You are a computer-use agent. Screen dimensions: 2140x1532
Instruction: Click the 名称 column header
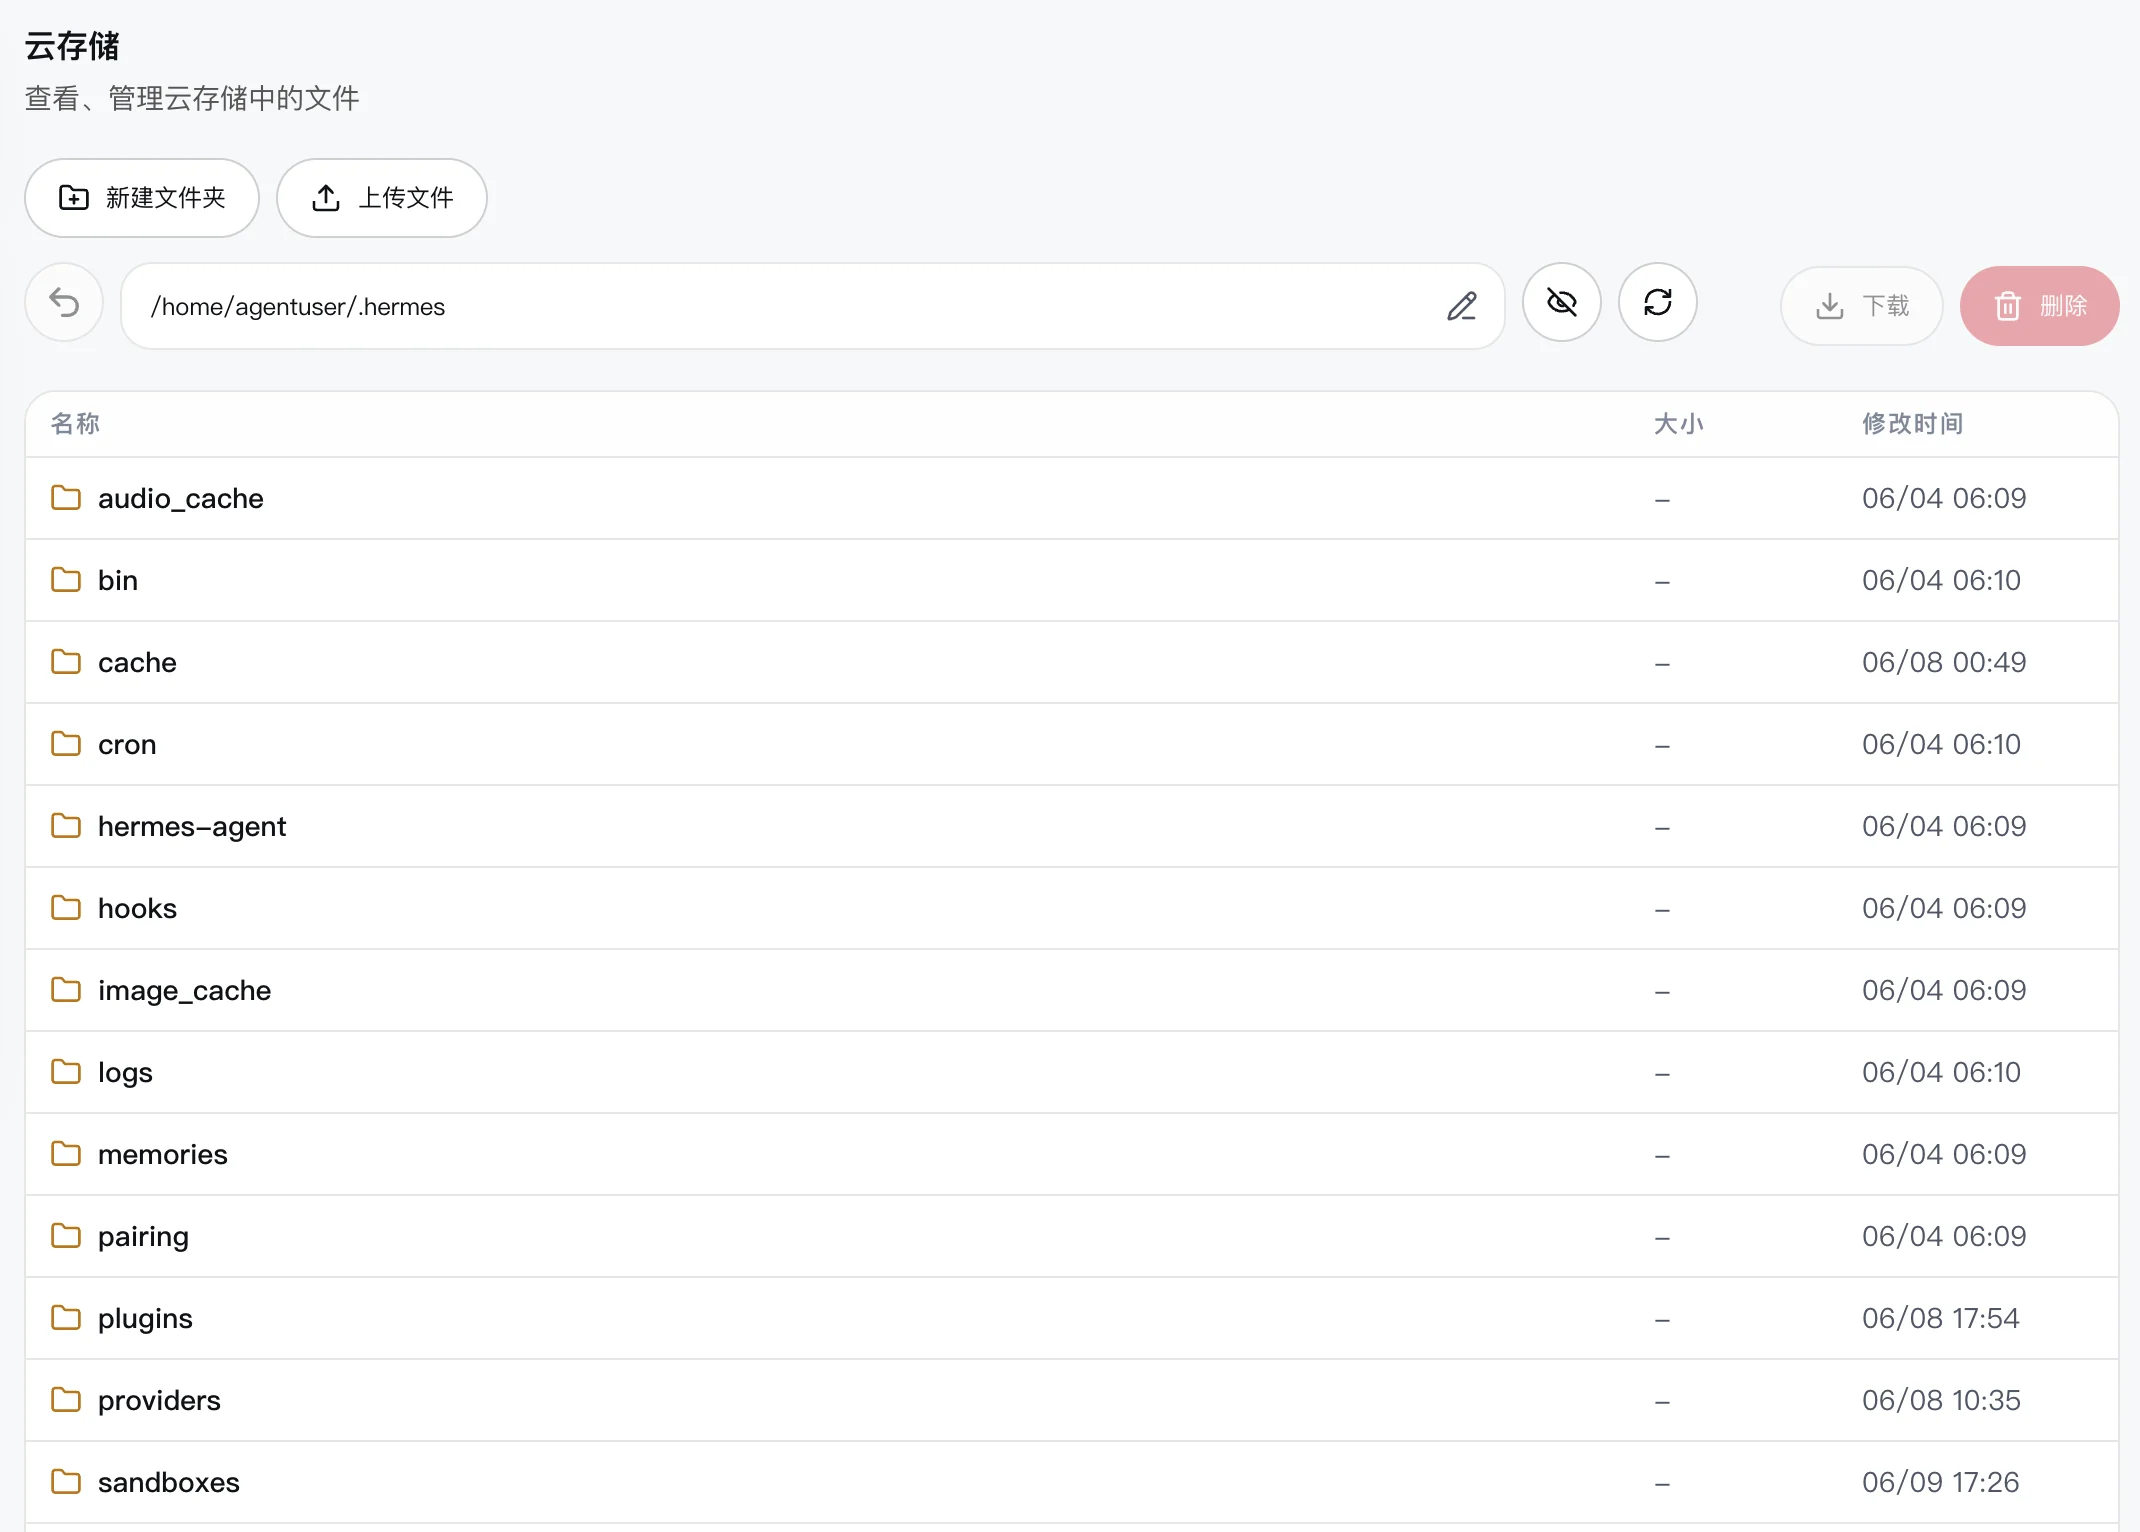(75, 424)
